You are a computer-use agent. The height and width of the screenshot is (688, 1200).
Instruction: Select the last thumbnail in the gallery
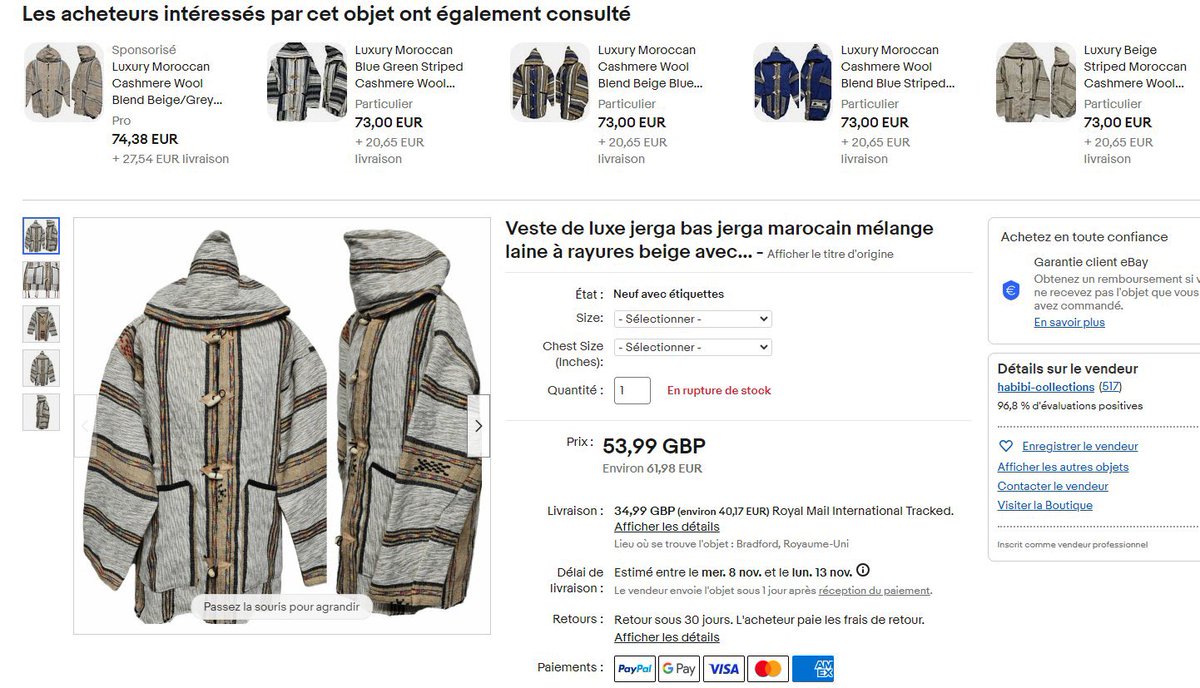pyautogui.click(x=41, y=412)
